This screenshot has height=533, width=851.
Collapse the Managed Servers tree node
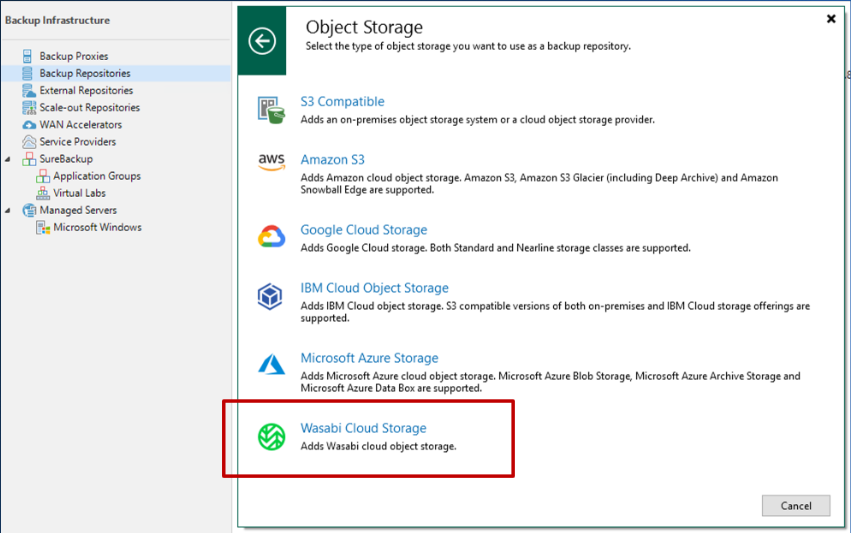(8, 210)
